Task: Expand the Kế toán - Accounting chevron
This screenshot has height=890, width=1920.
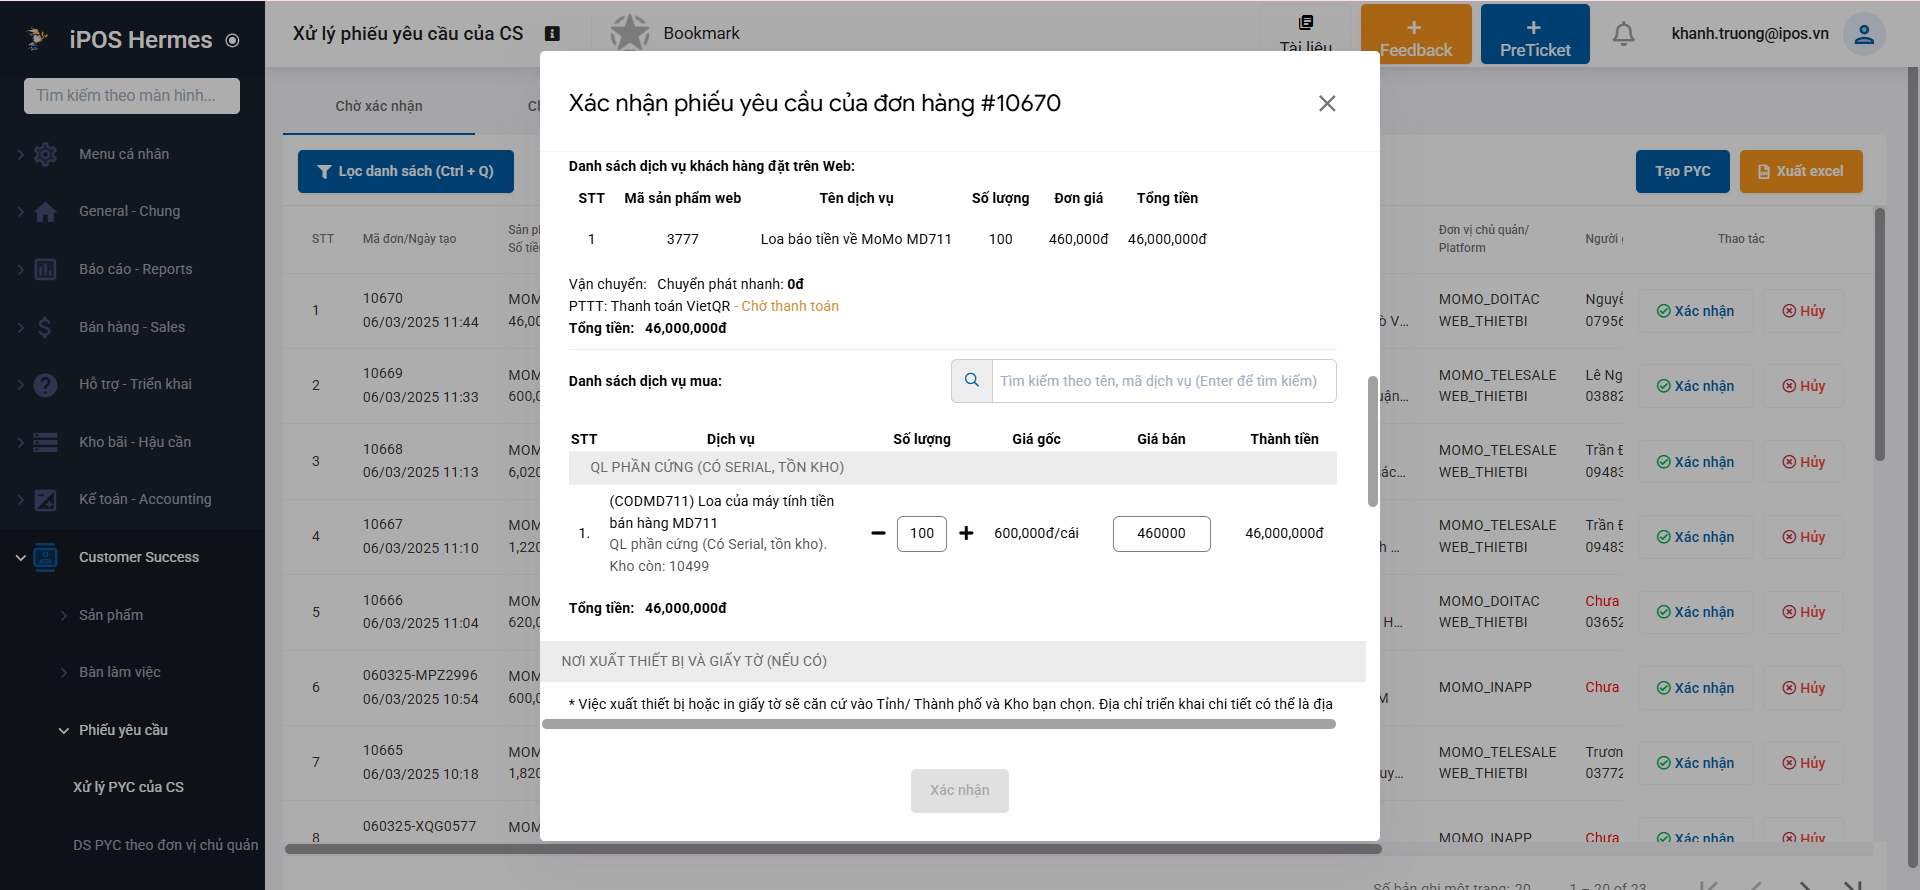Action: click(x=20, y=500)
